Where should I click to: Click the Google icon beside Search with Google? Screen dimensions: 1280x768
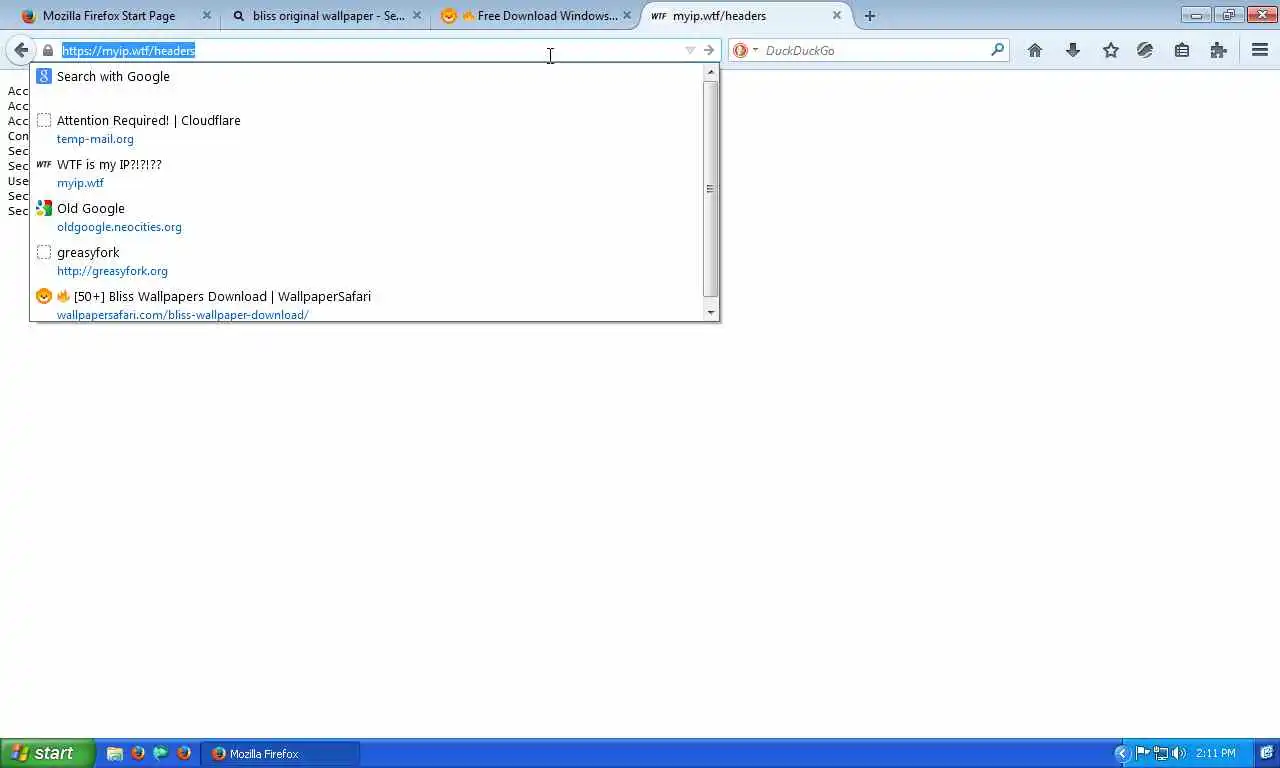click(x=44, y=76)
